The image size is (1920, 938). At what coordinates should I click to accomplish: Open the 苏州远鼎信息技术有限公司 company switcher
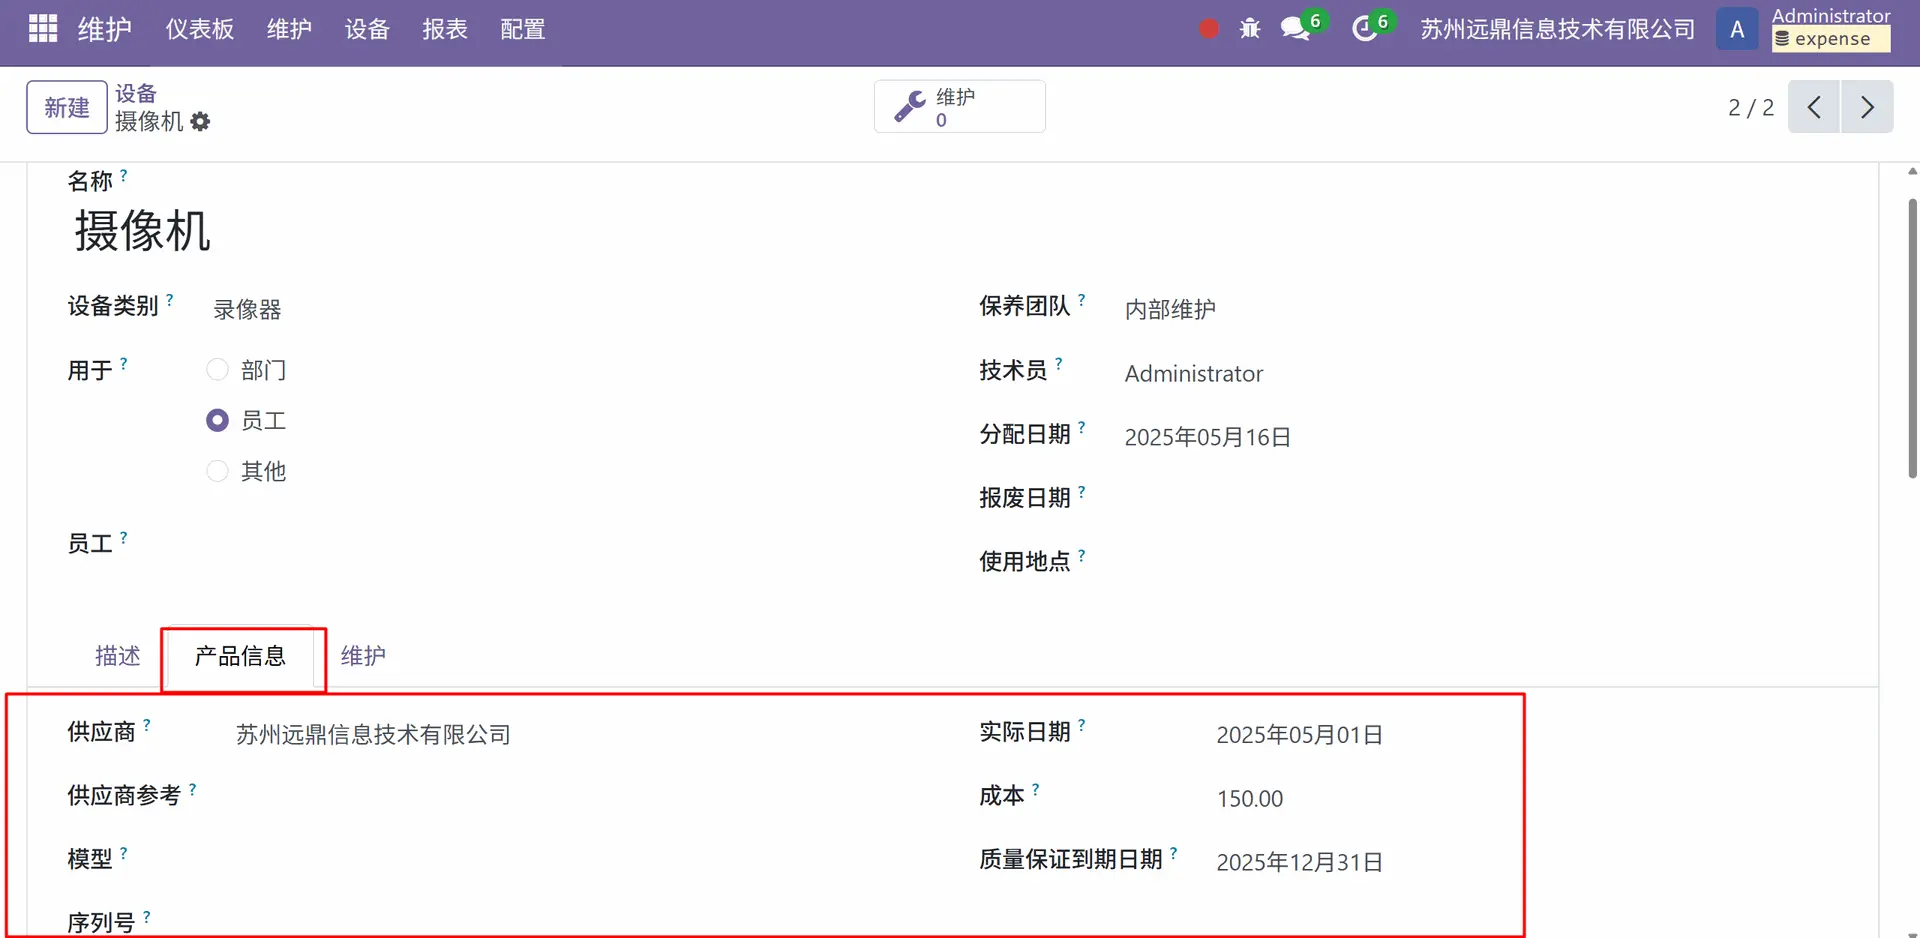pyautogui.click(x=1557, y=29)
